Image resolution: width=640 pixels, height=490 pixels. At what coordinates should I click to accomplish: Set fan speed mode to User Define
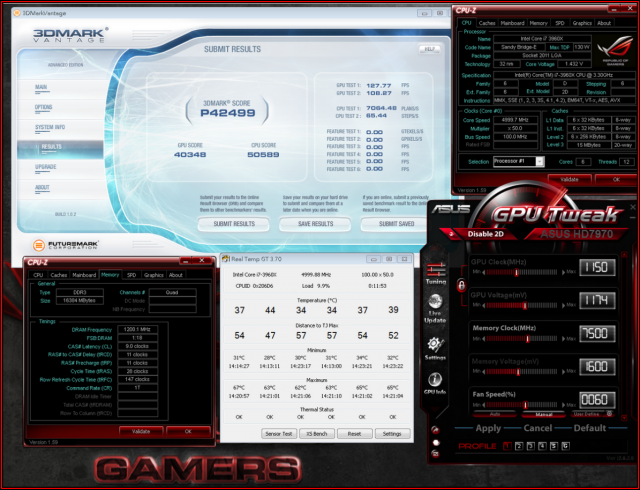(588, 414)
